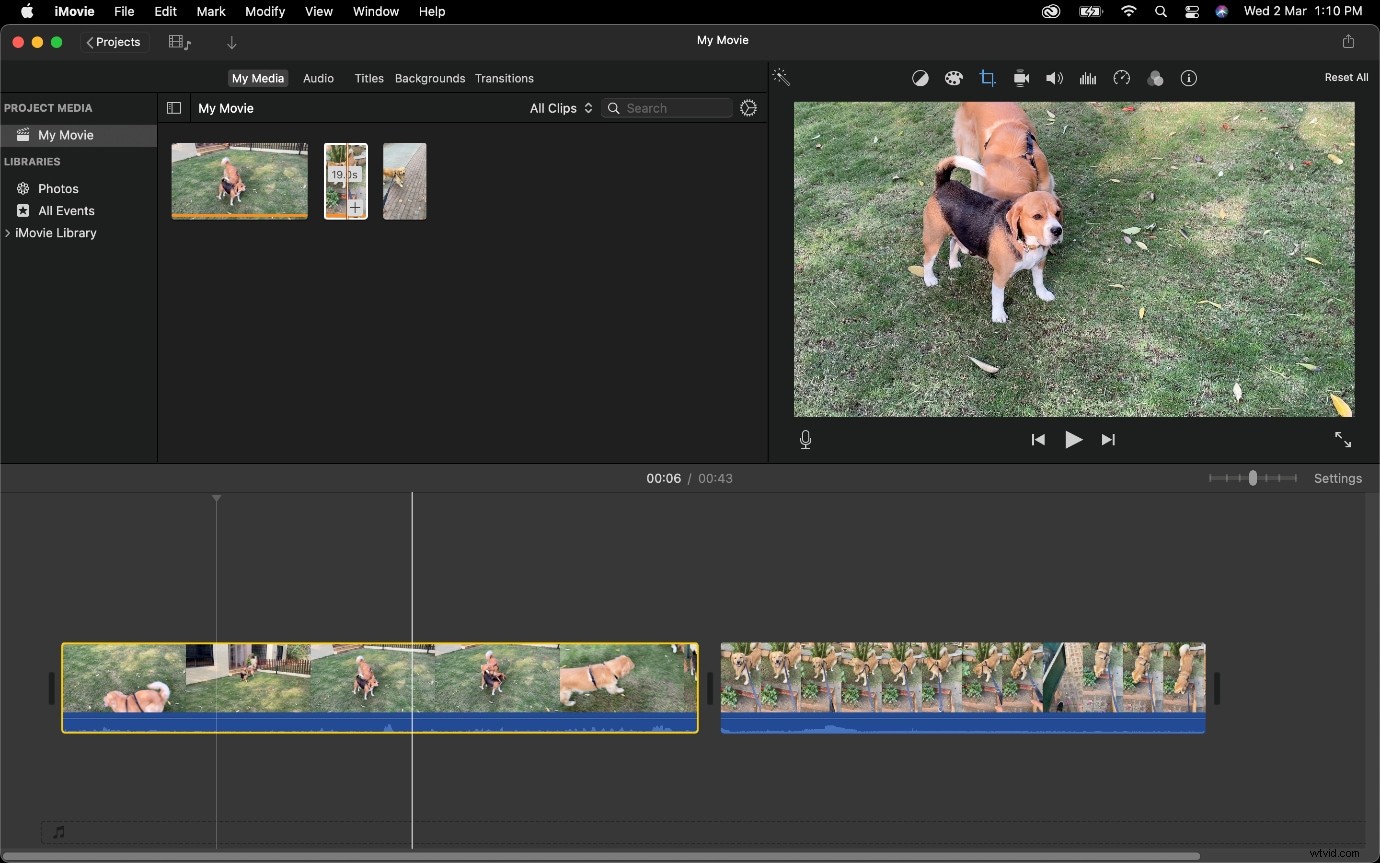Toggle fullscreen preview of the viewer
This screenshot has width=1380, height=863.
click(x=1343, y=439)
